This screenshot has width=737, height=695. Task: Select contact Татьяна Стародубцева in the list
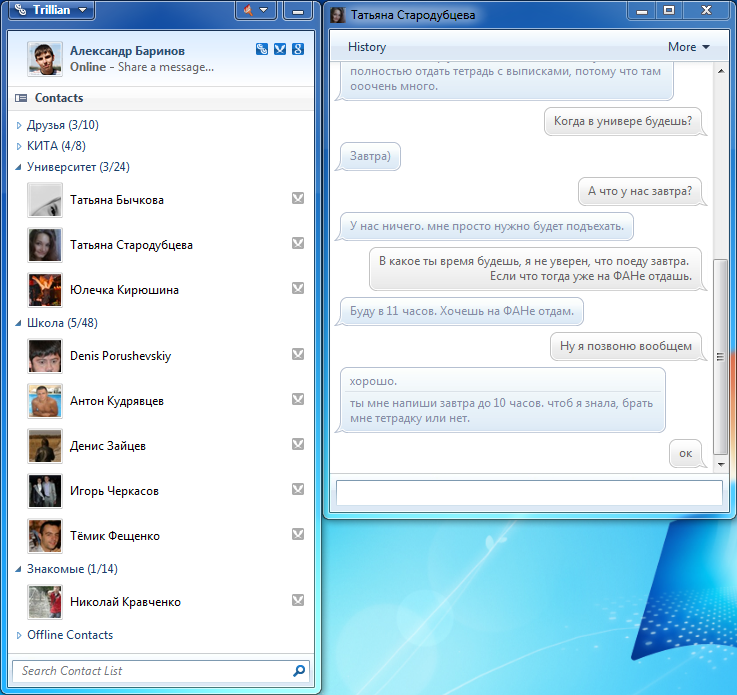(161, 245)
